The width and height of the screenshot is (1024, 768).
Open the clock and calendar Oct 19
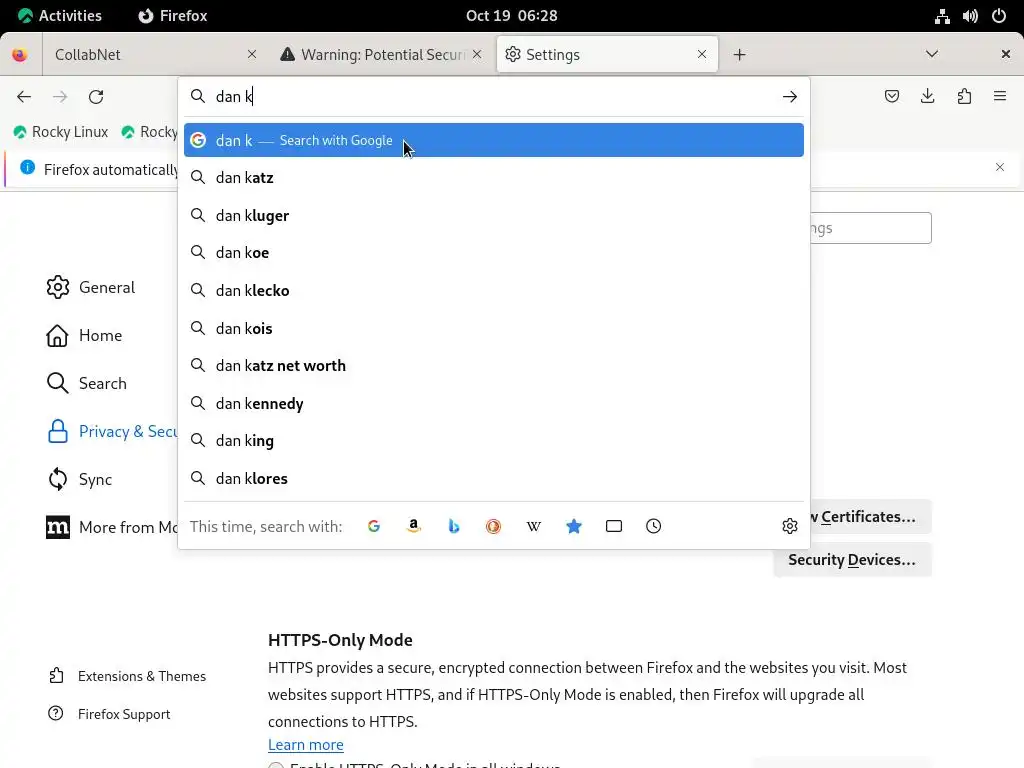(511, 16)
